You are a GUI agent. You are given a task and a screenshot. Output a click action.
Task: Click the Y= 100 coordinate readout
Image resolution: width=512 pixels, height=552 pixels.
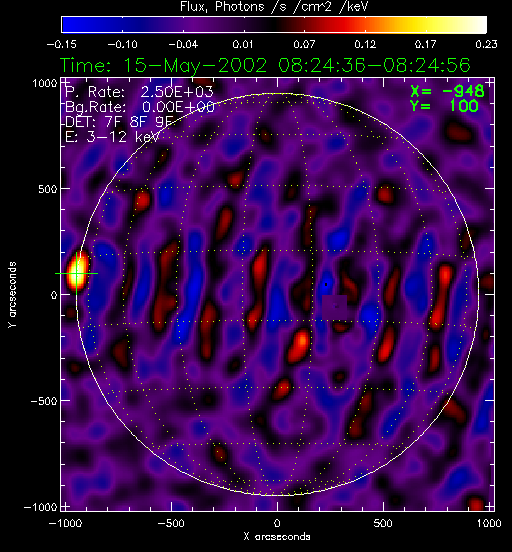tap(444, 106)
